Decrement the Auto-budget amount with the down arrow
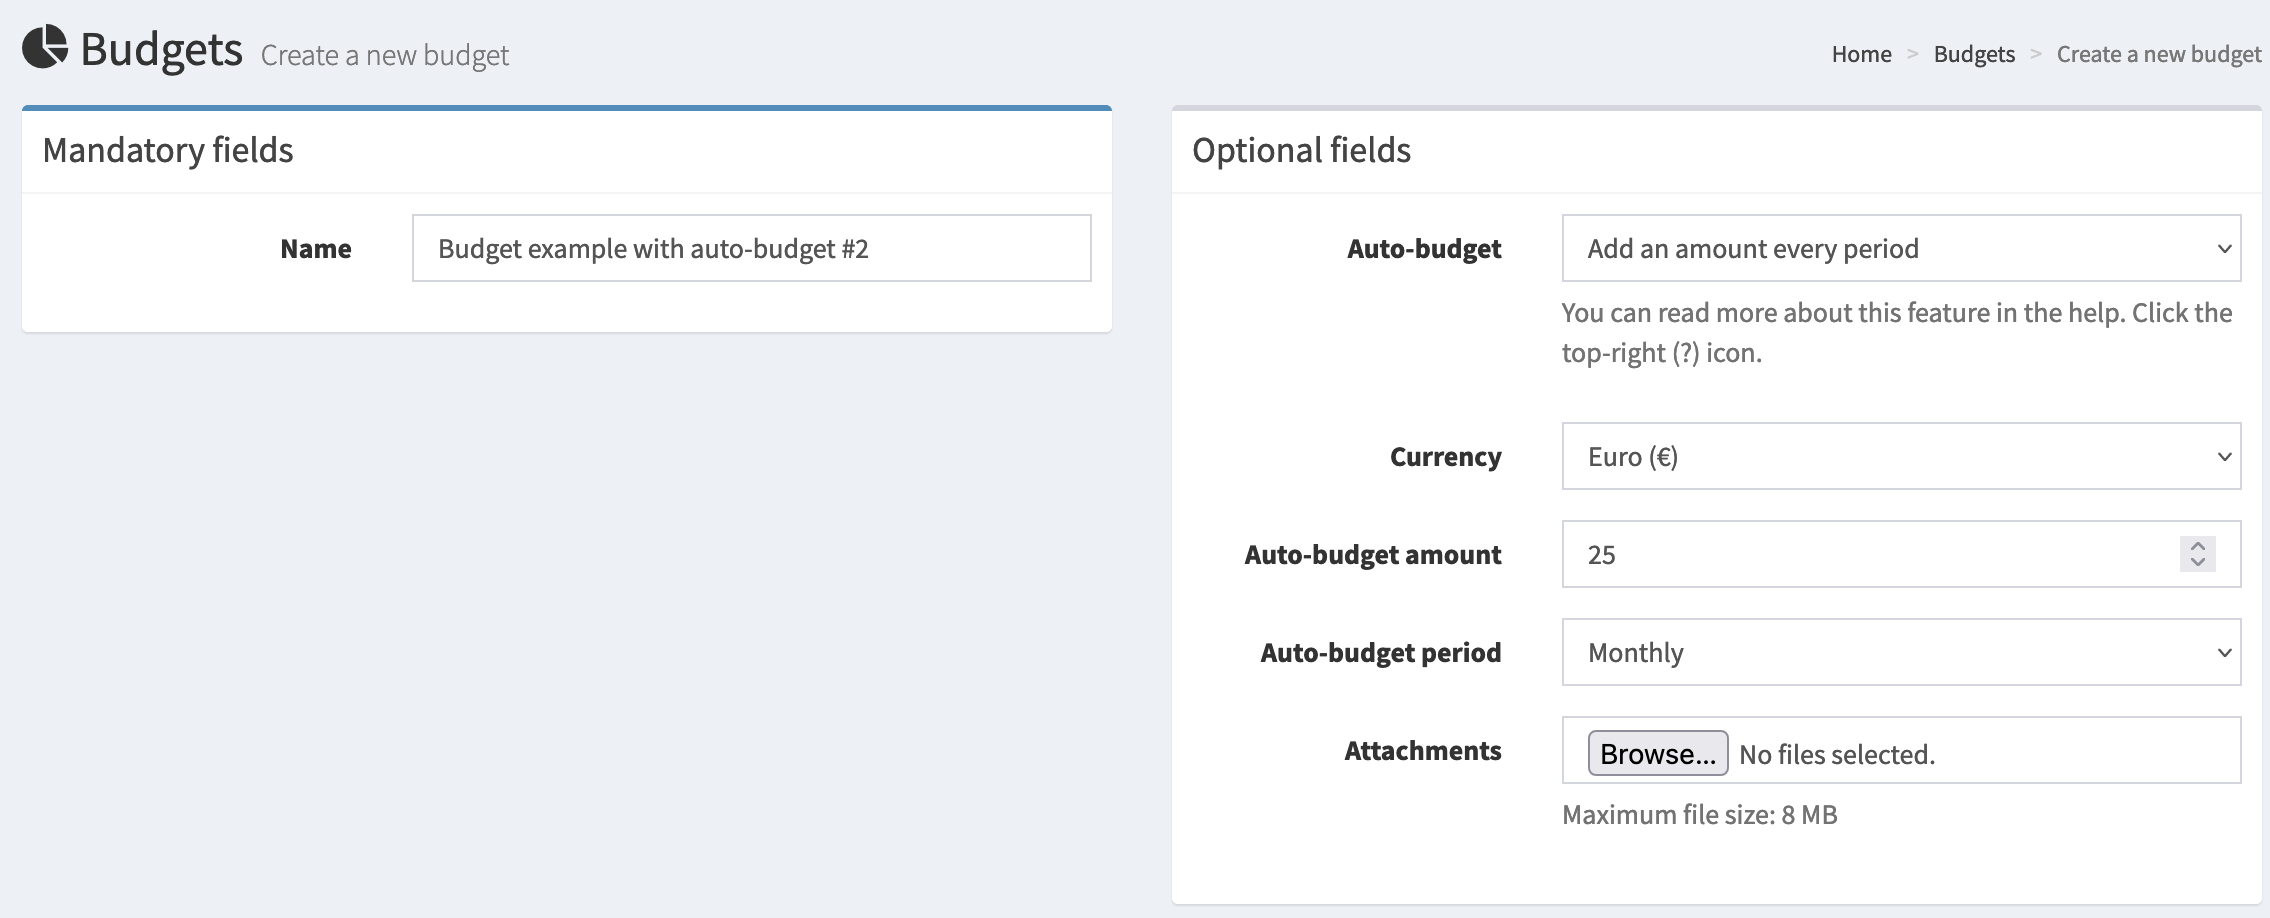 coord(2197,562)
